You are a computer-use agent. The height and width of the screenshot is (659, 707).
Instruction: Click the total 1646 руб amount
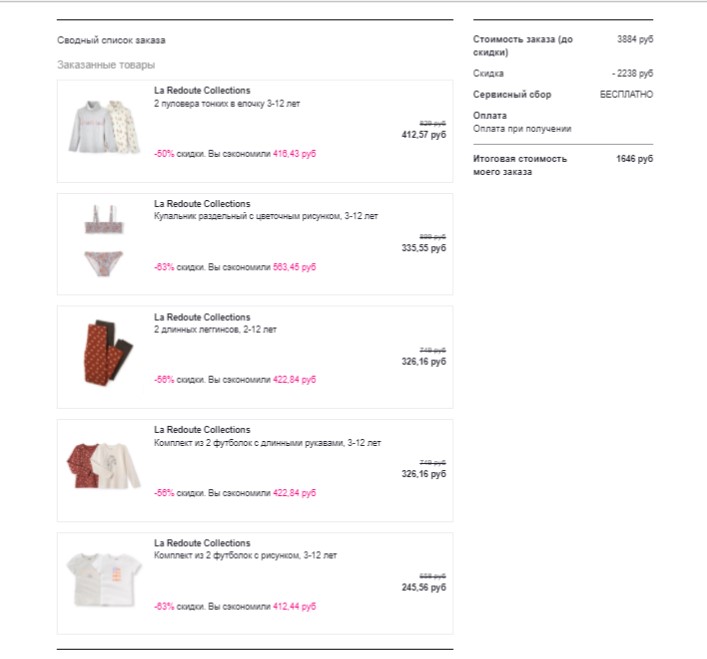[634, 159]
